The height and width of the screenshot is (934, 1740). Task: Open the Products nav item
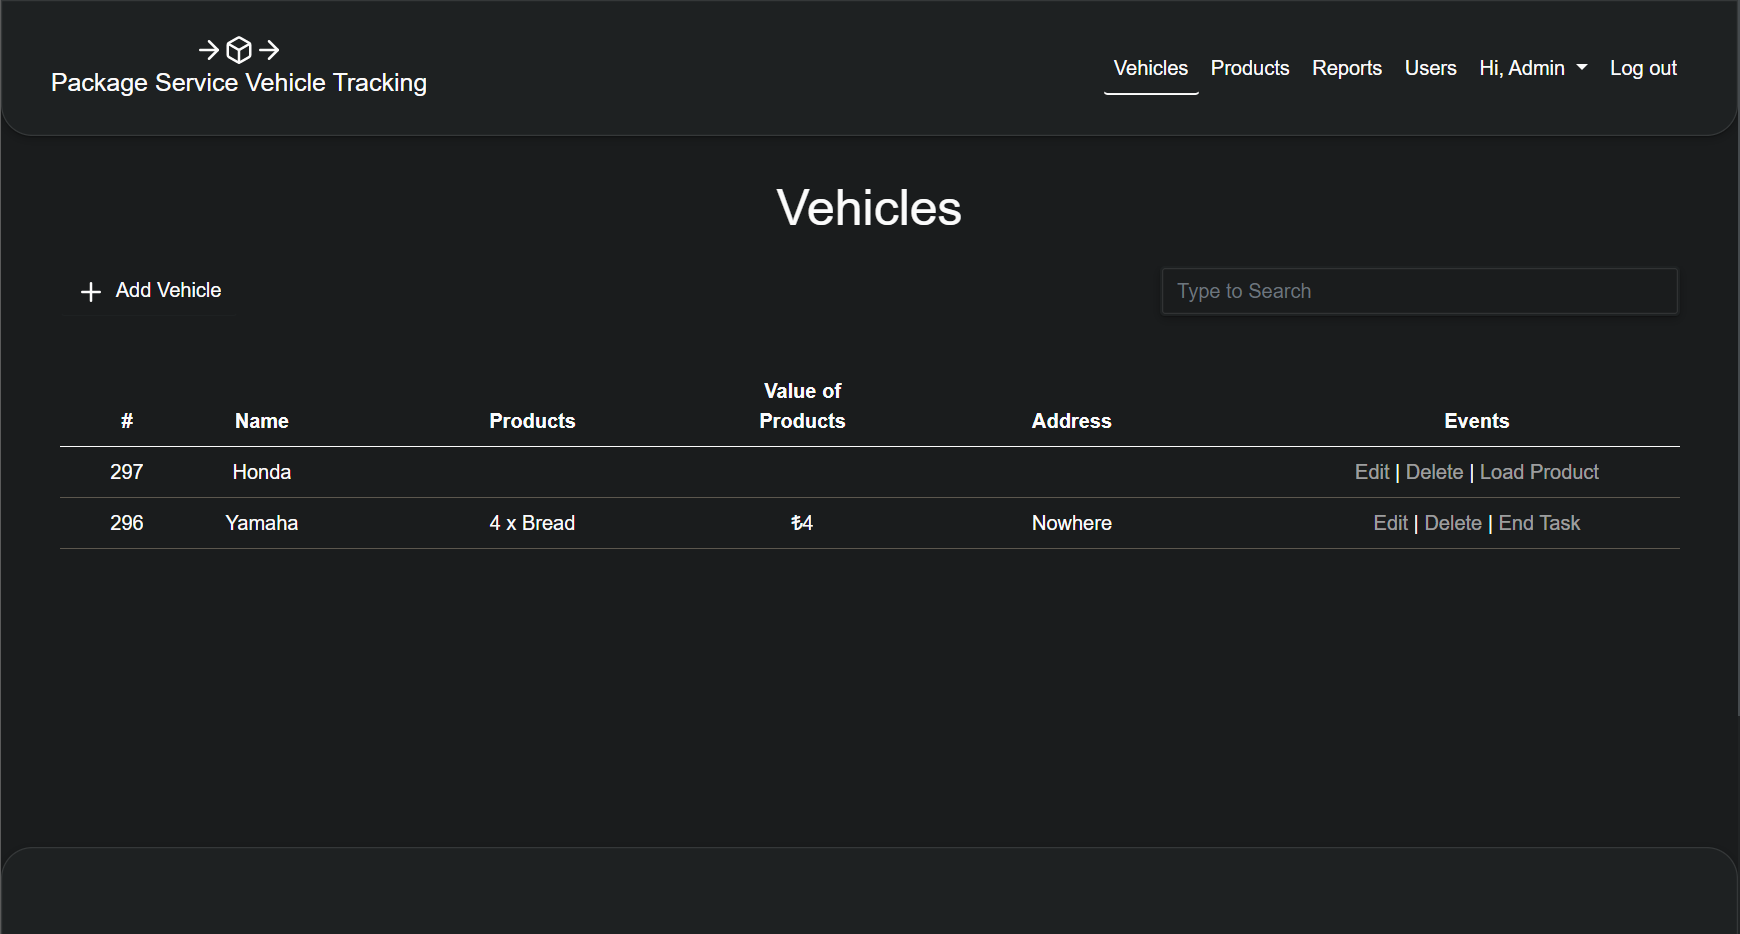[1250, 68]
